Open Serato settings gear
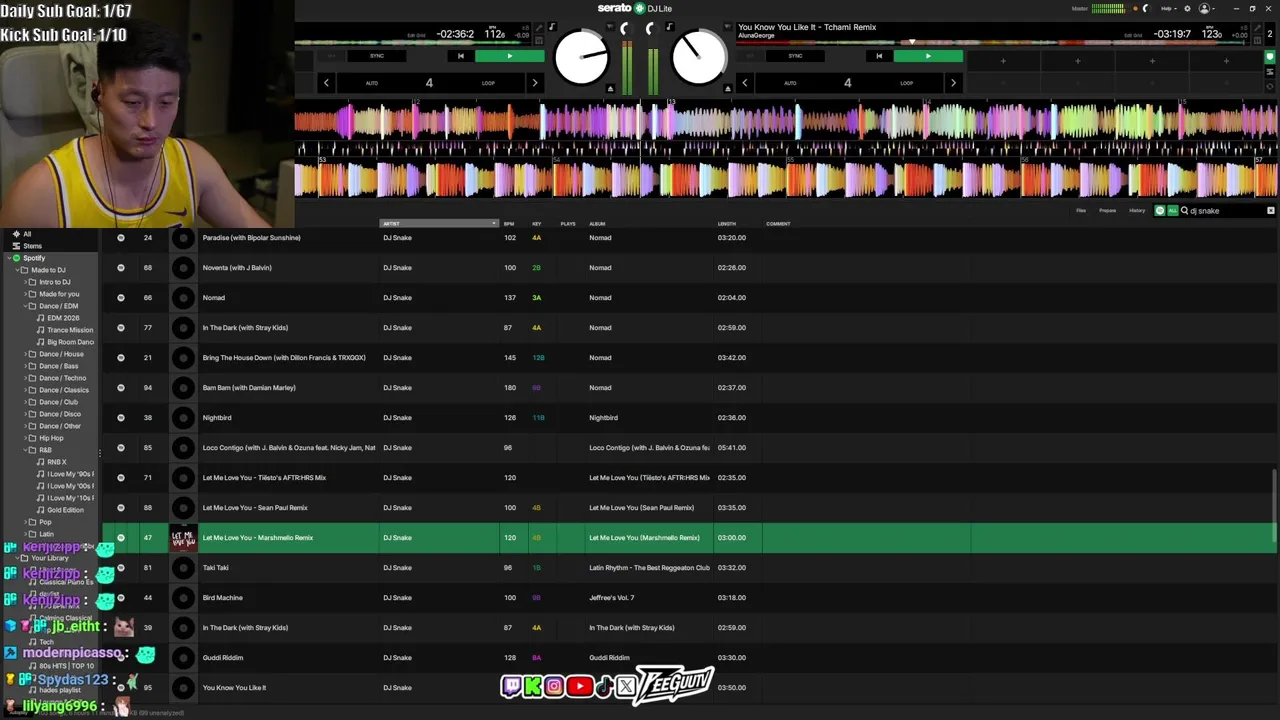Screen dimensions: 1280x720 click(x=1187, y=8)
